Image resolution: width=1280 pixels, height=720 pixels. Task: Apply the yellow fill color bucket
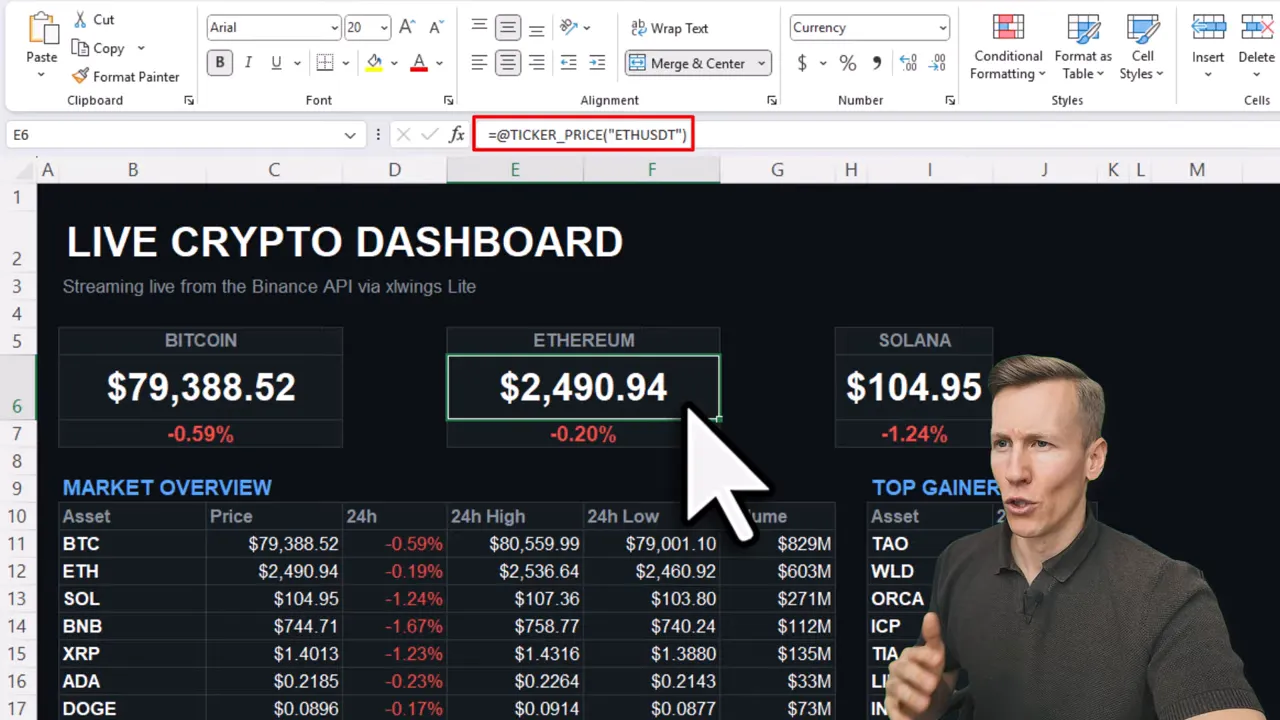click(x=374, y=63)
